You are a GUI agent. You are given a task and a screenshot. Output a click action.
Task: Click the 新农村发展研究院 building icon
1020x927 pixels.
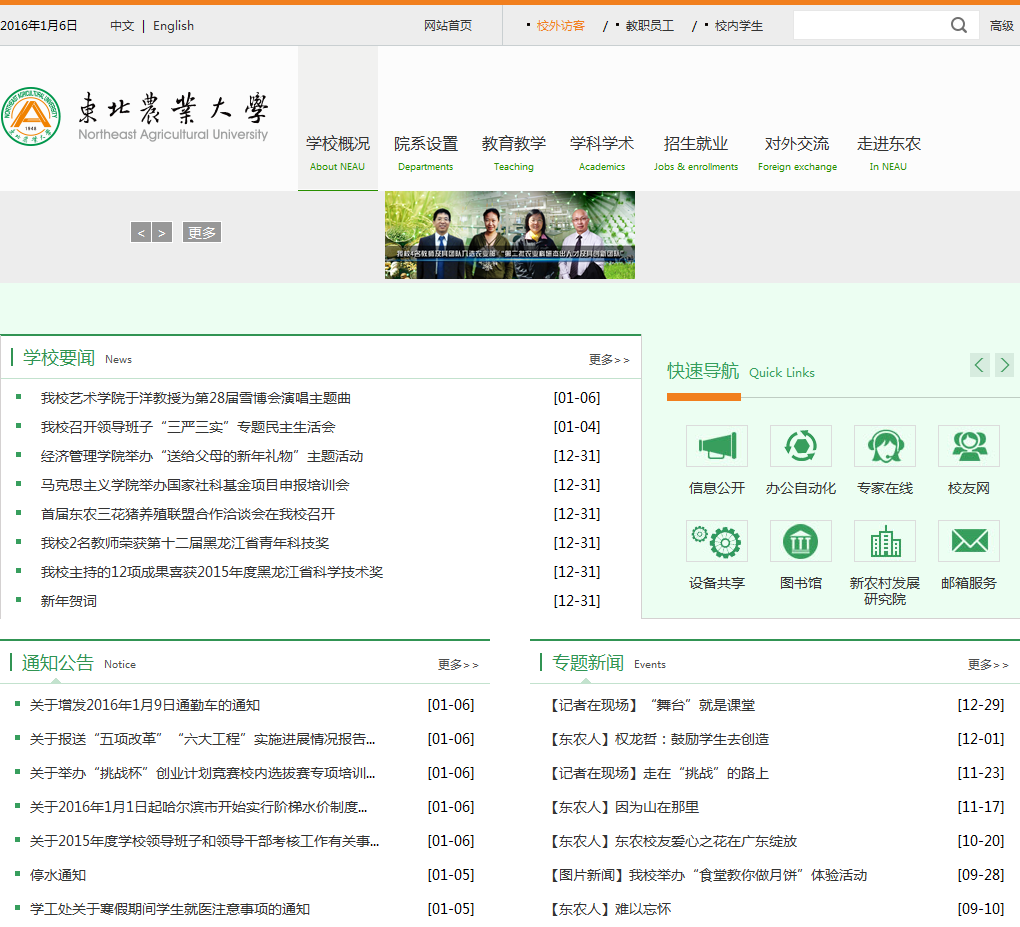pyautogui.click(x=884, y=541)
